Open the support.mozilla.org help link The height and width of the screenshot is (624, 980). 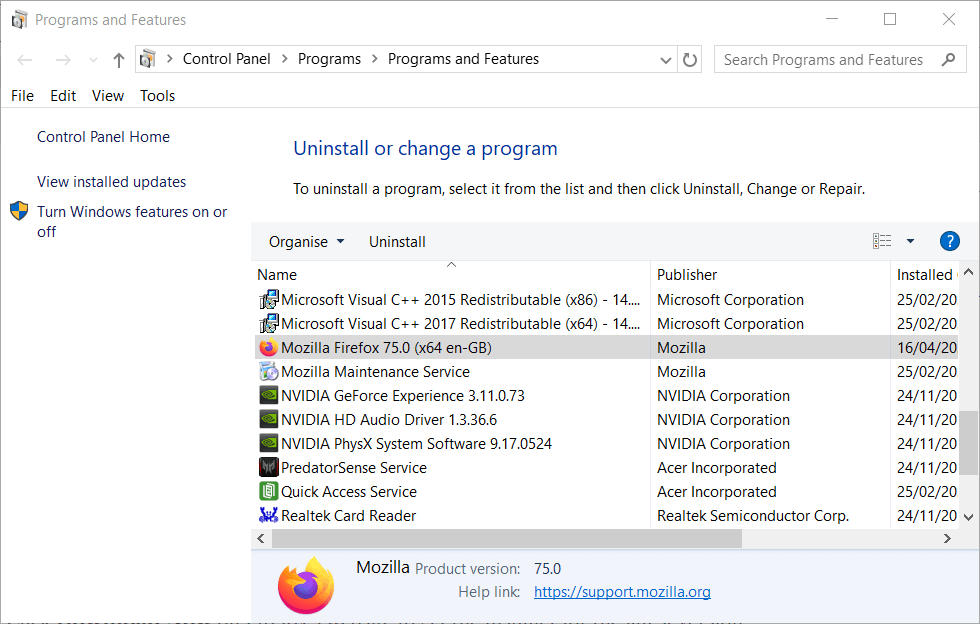point(622,591)
